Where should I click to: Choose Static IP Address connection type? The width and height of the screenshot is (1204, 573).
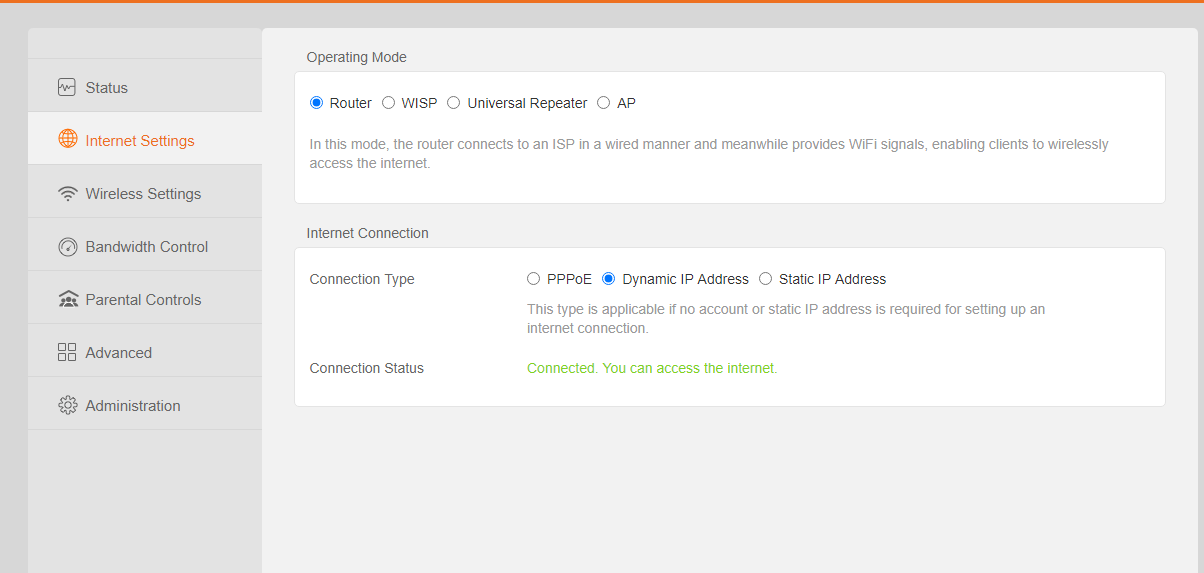click(766, 279)
